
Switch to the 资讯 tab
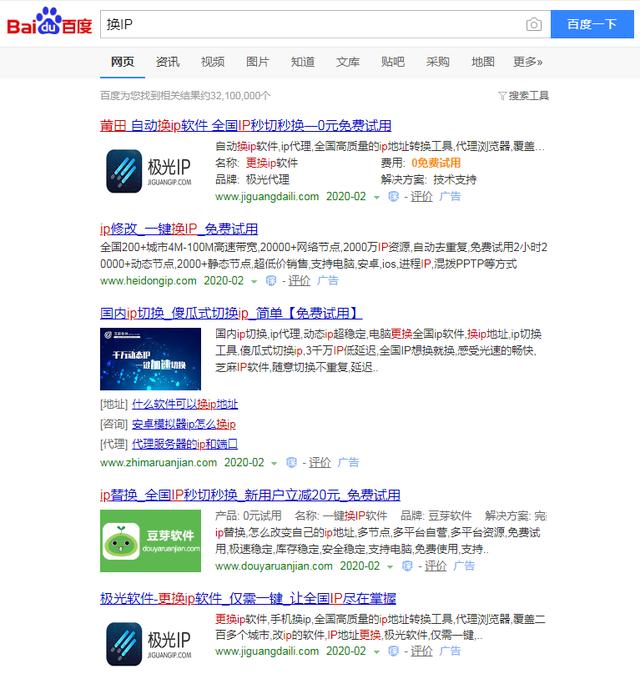[167, 62]
